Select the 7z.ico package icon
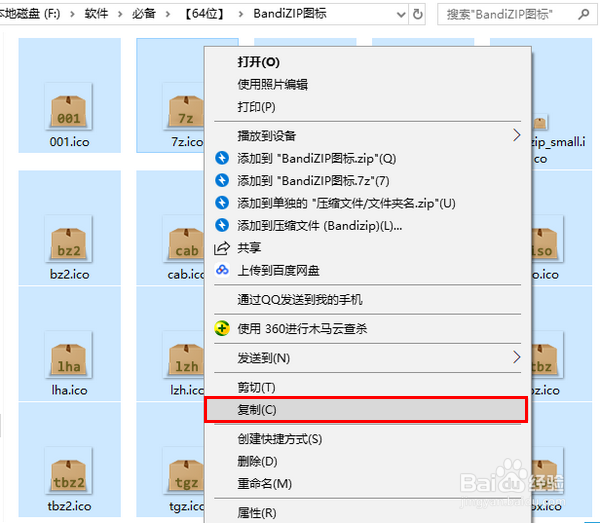This screenshot has height=523, width=600. pyautogui.click(x=185, y=106)
